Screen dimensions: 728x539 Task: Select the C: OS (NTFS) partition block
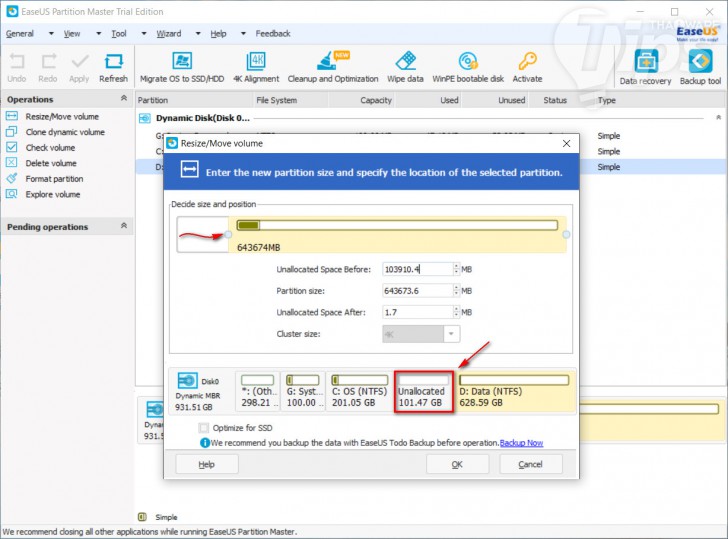(359, 391)
